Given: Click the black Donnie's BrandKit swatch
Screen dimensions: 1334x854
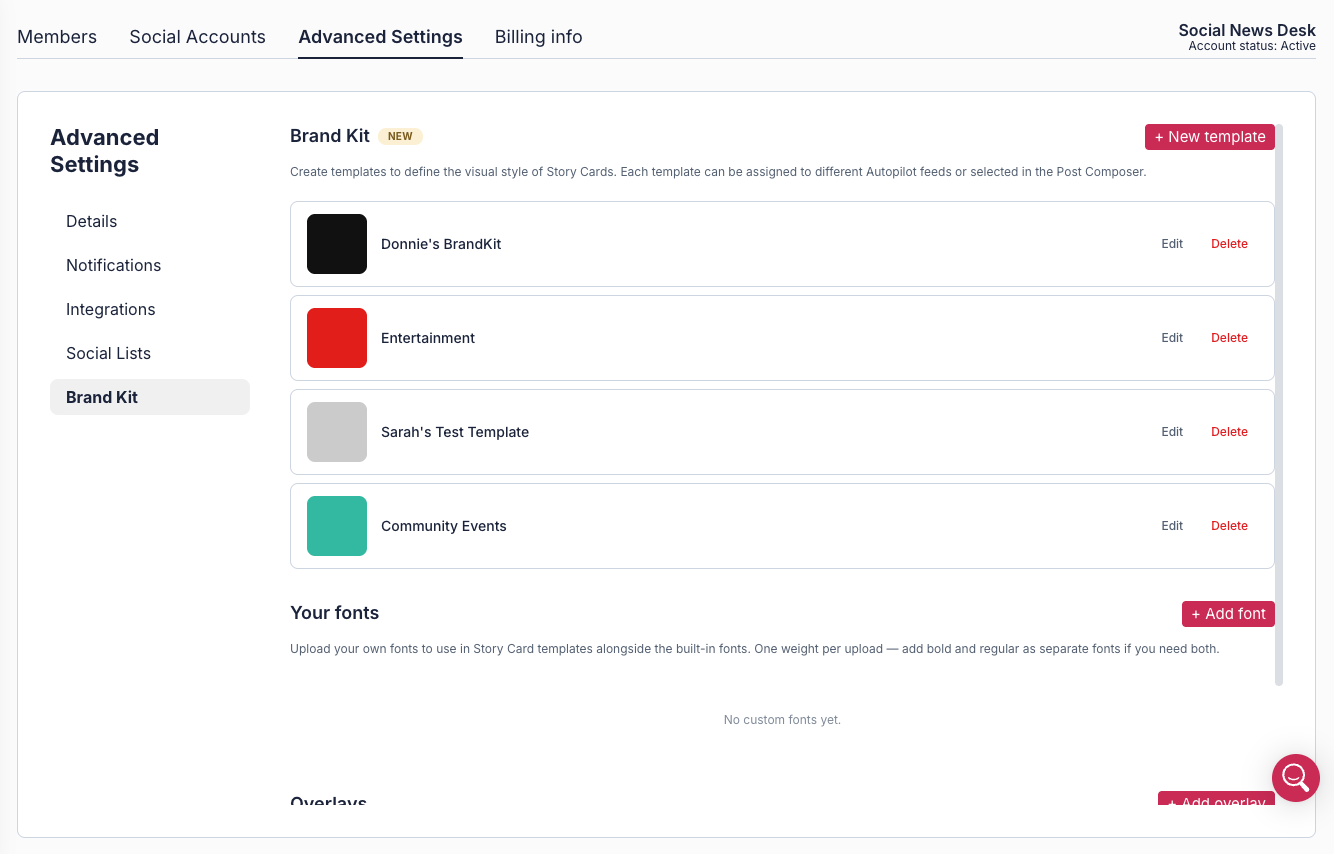Looking at the screenshot, I should [x=337, y=244].
